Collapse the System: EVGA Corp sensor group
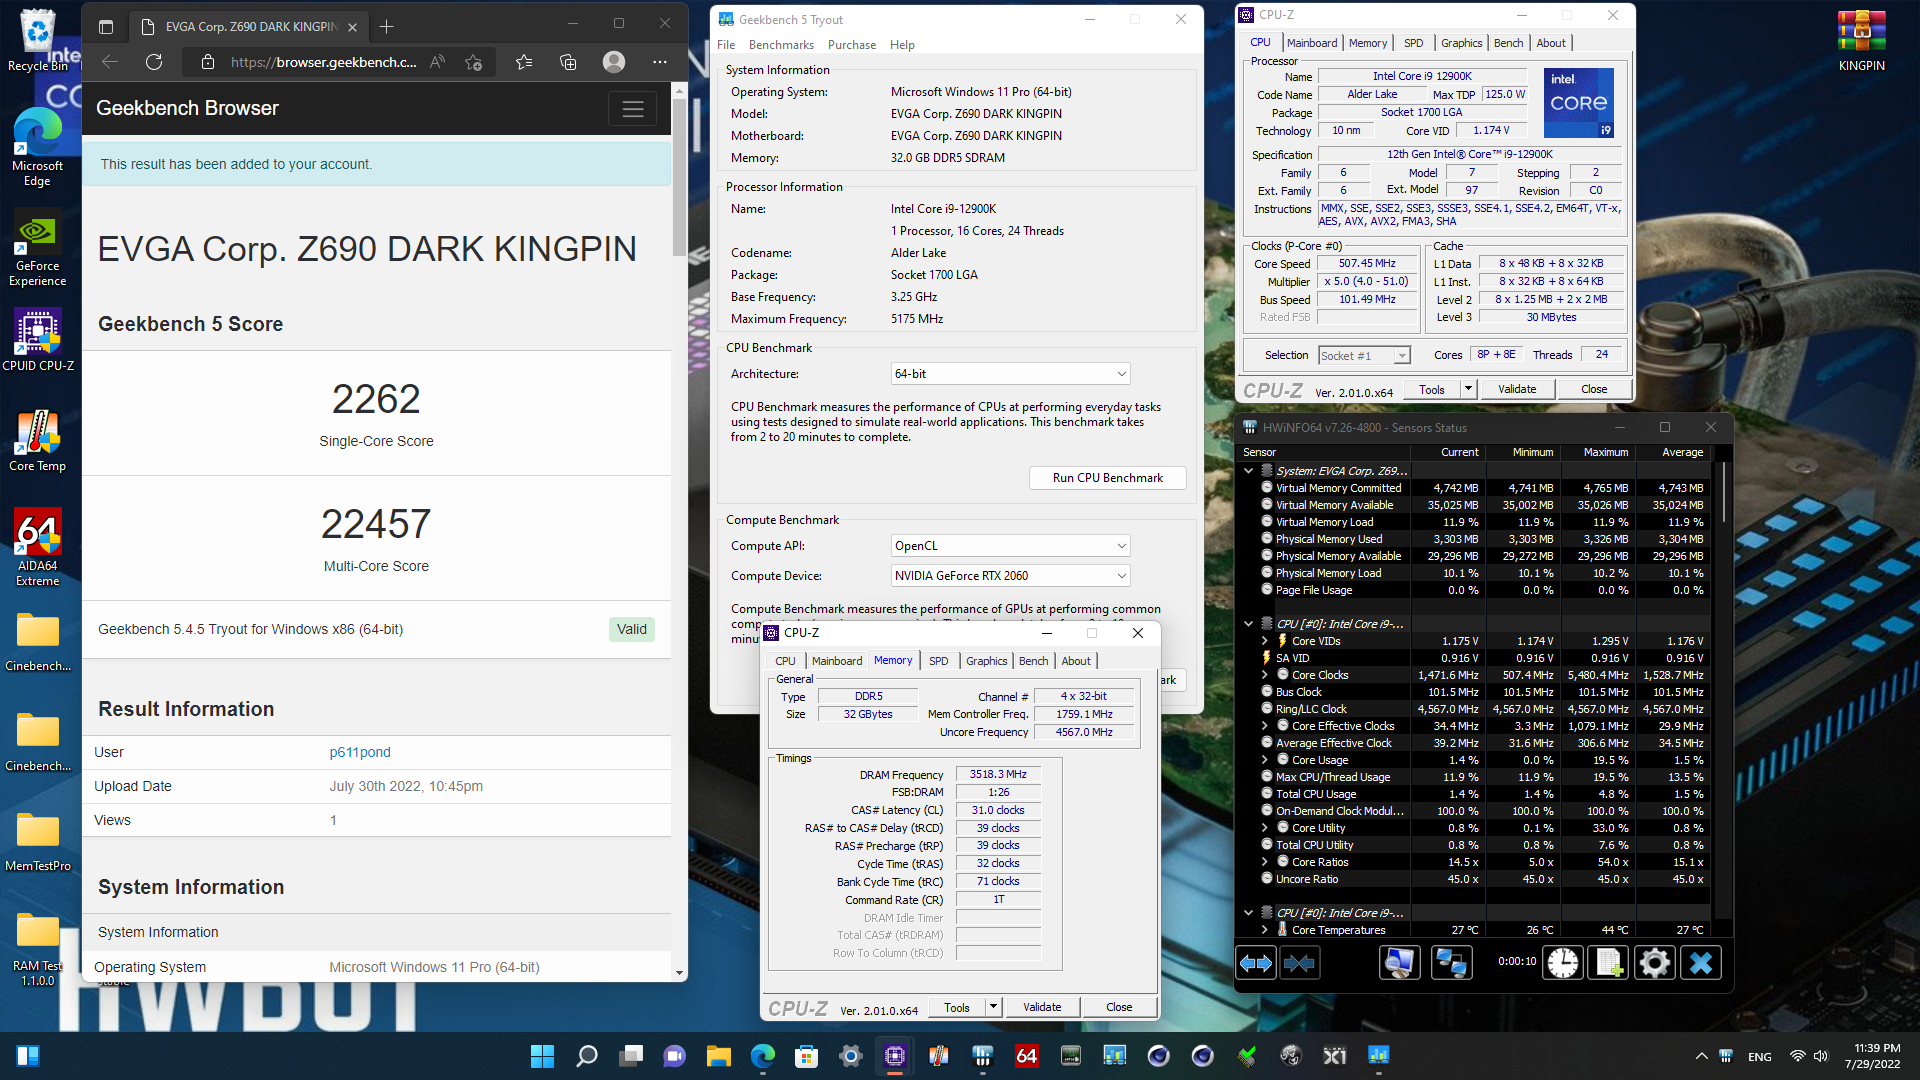 1248,471
